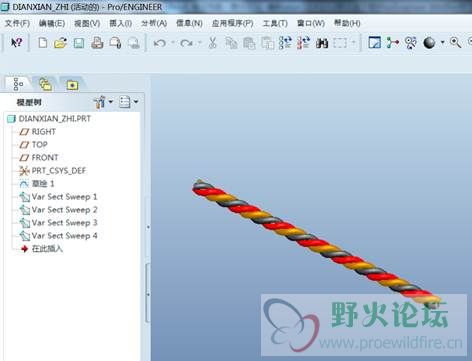The image size is (472, 361).
Task: Save the model with the floppy disk icon
Action: 79,43
